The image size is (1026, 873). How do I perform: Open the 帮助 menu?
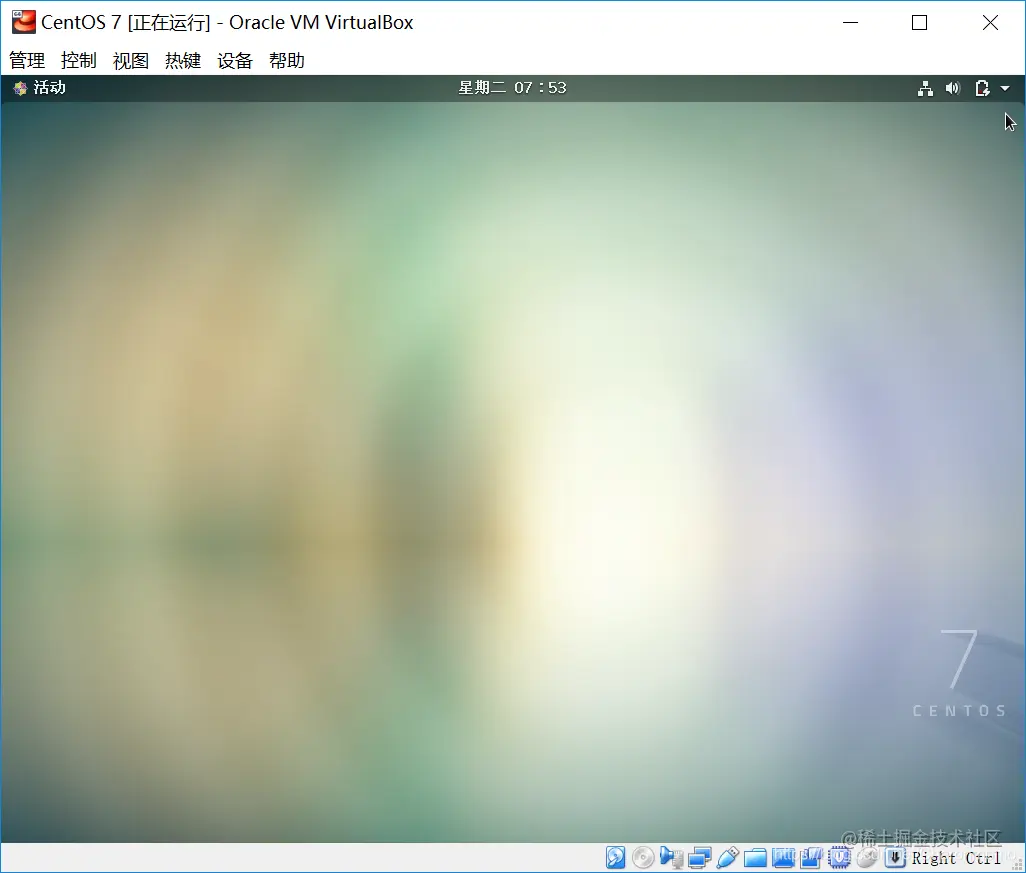click(x=287, y=61)
